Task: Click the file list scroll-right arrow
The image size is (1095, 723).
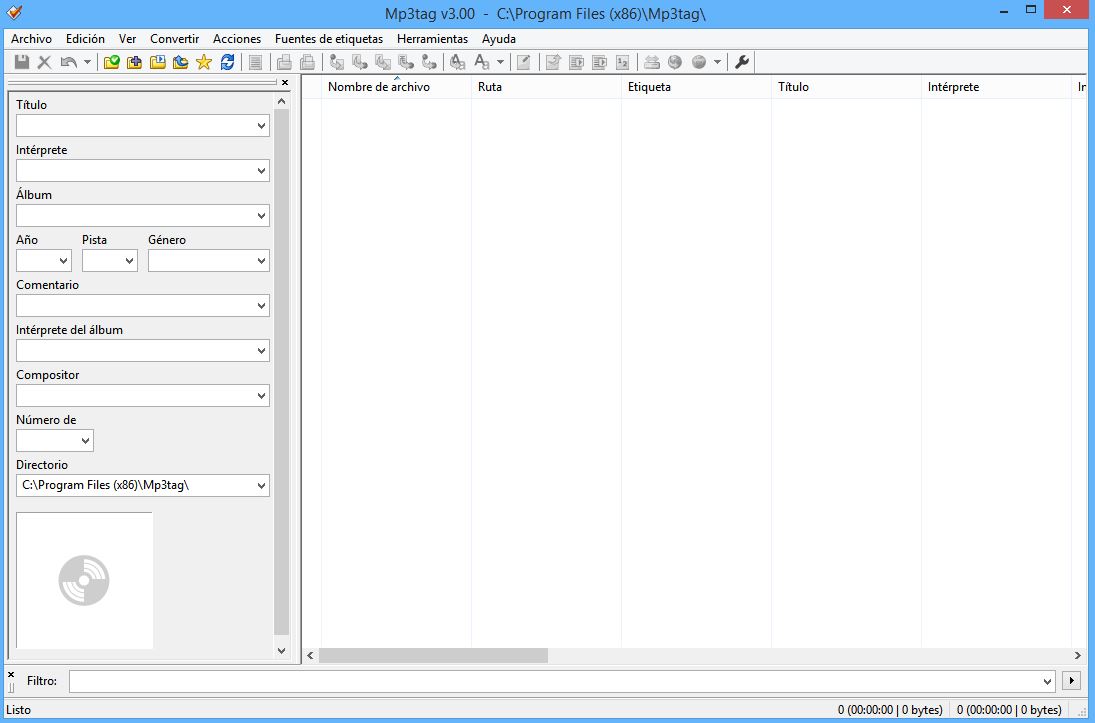Action: (x=1078, y=656)
